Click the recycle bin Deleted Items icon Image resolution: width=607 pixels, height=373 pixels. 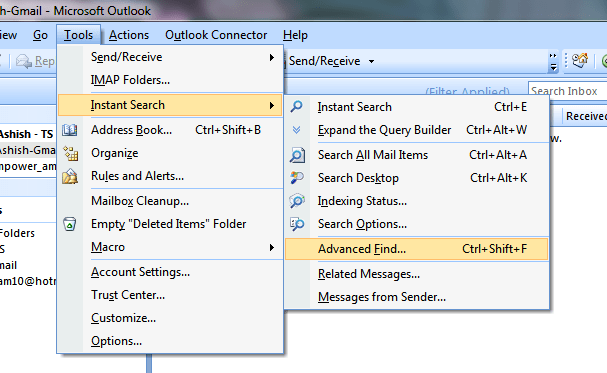pyautogui.click(x=70, y=224)
